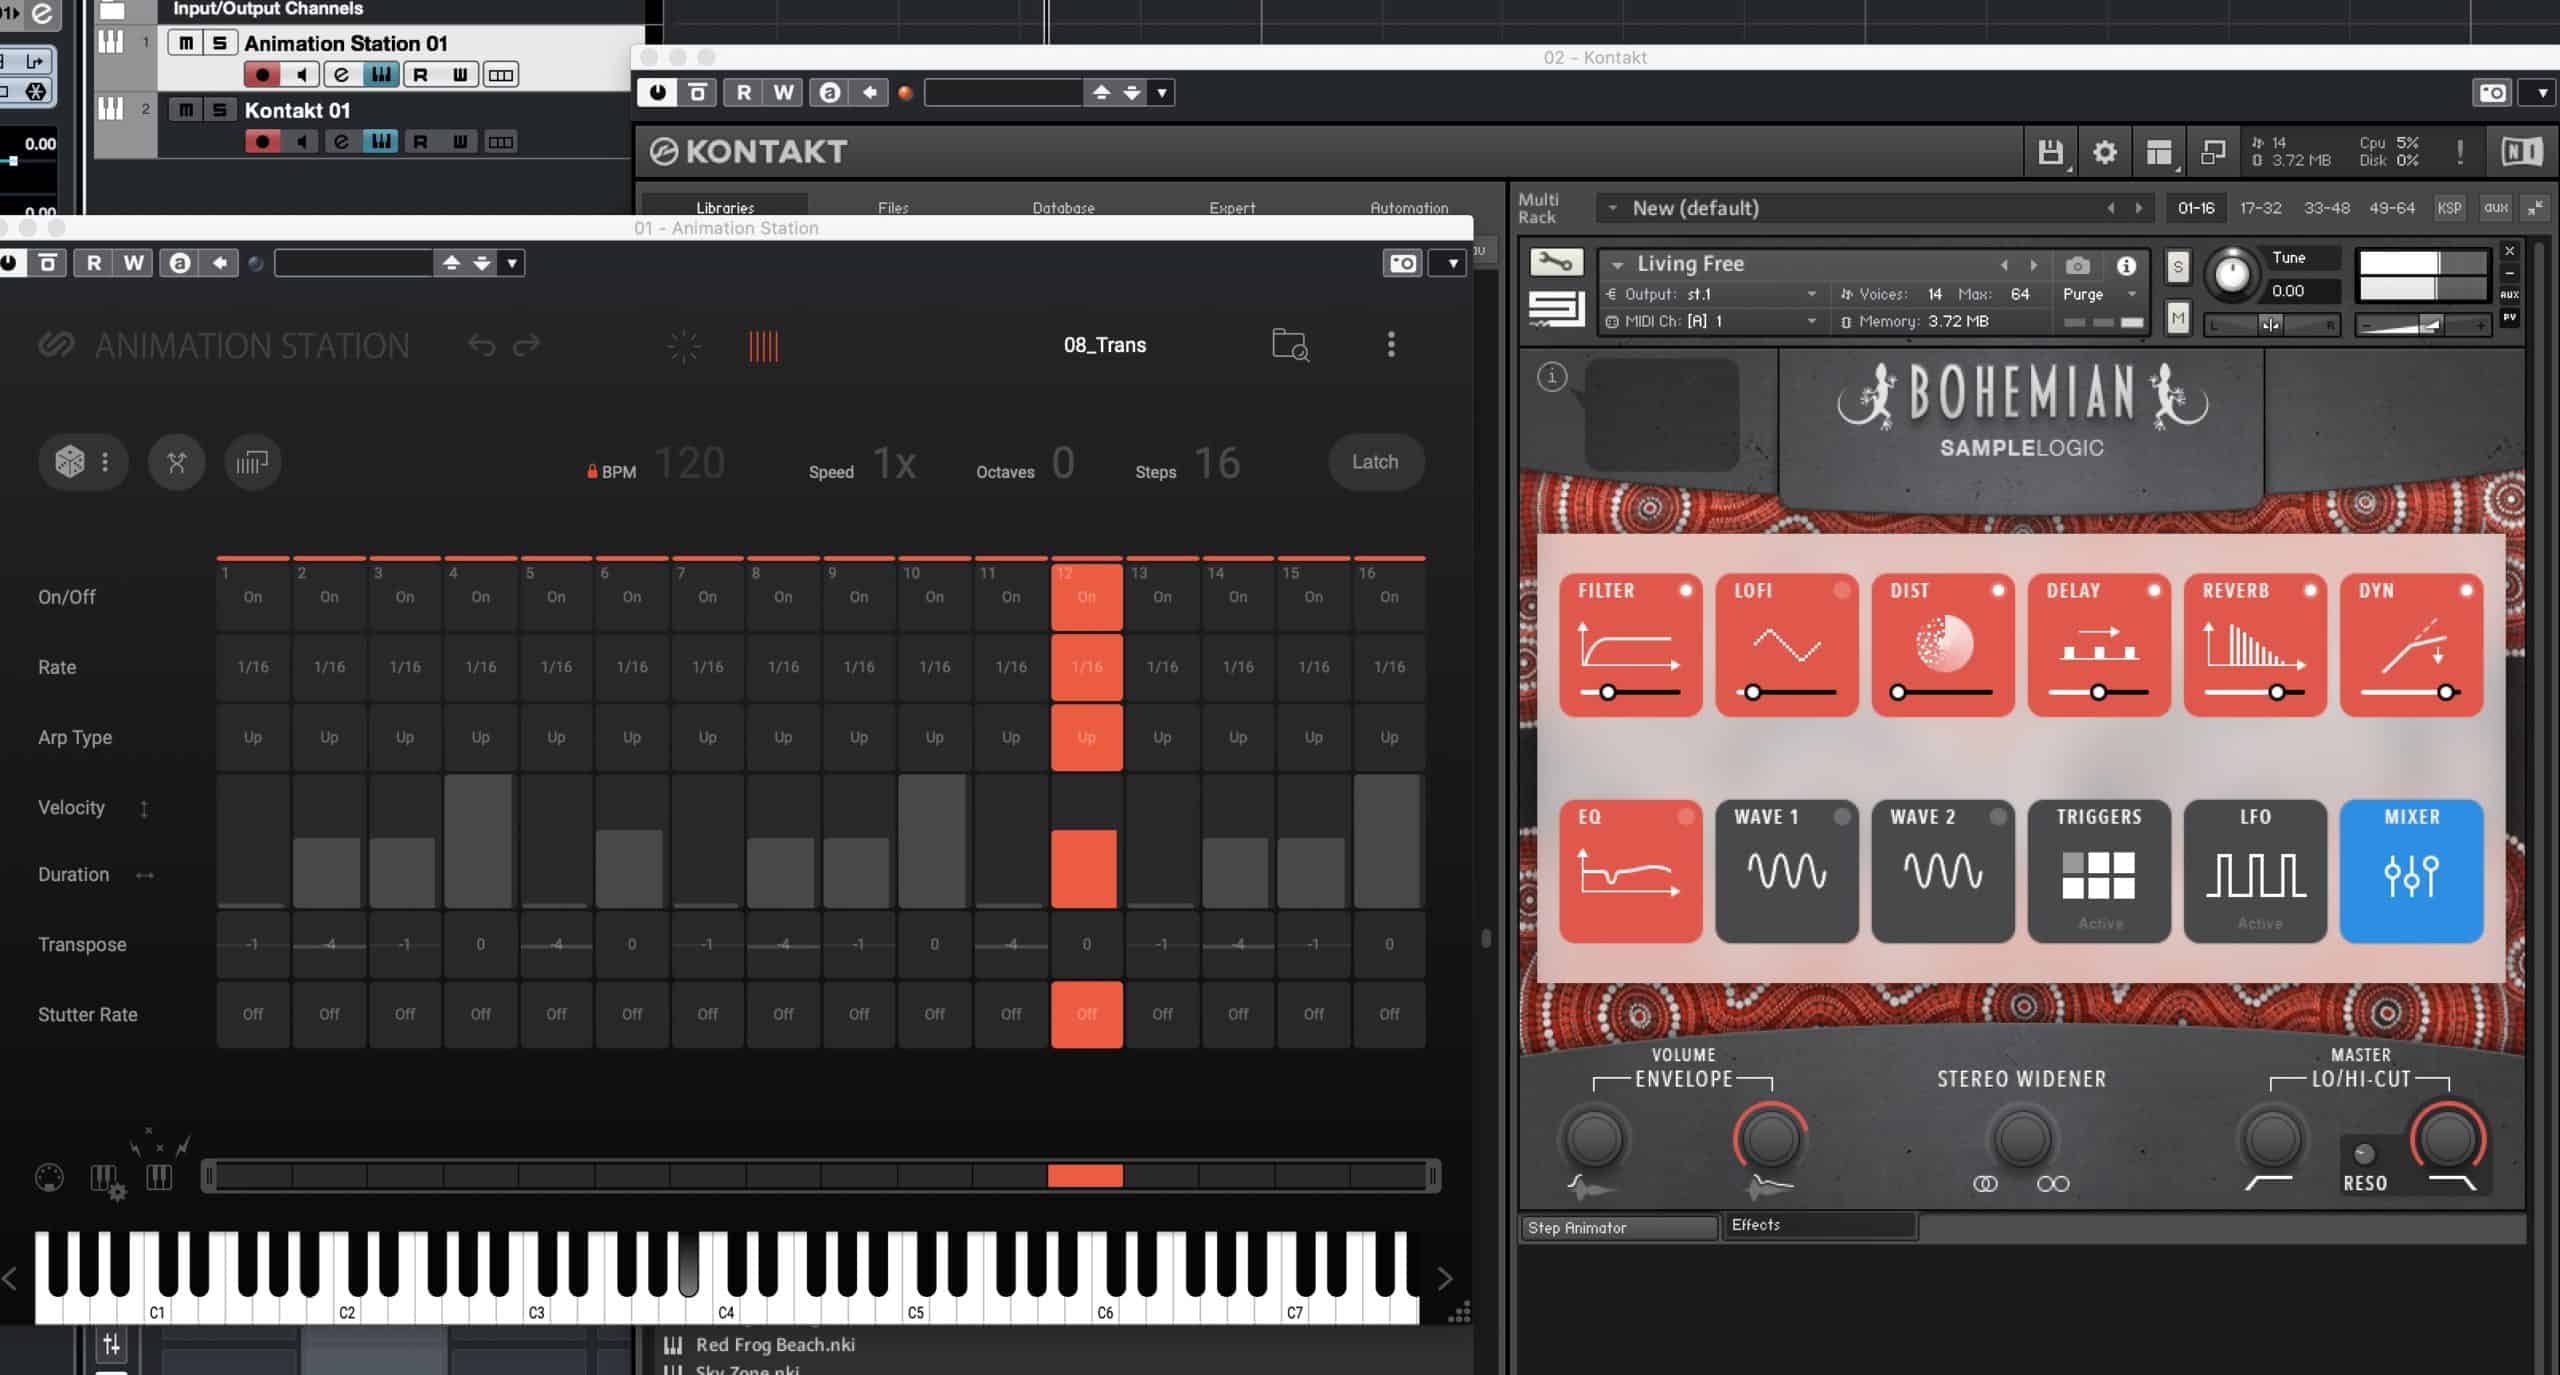Click step 4 velocity bar
This screenshot has width=2560, height=1375.
479,841
